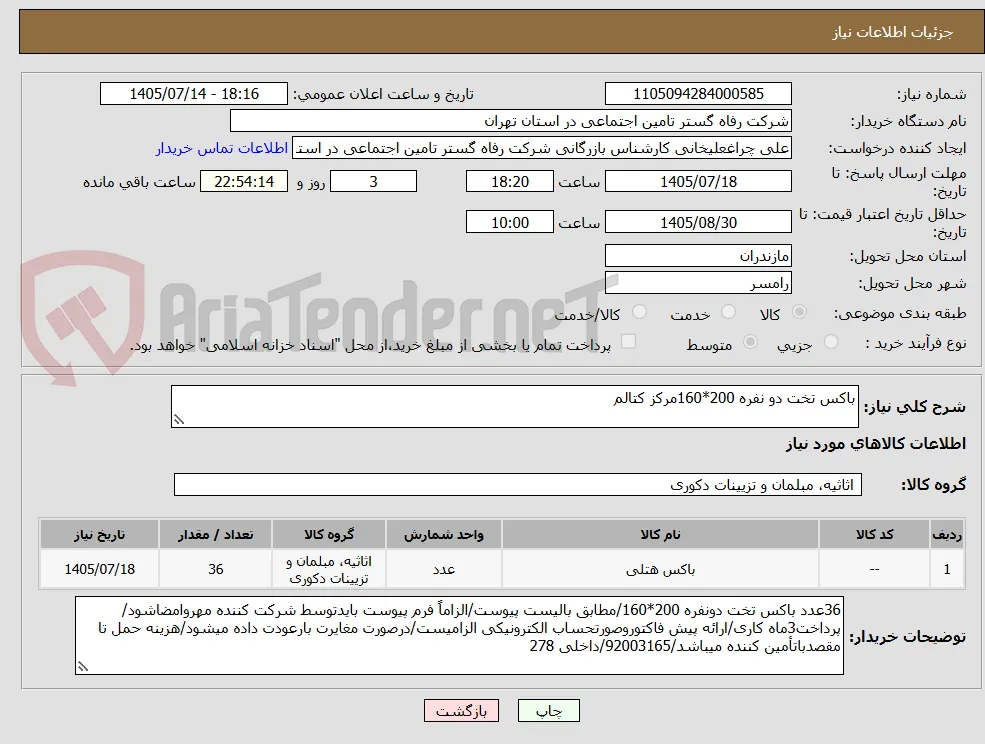Click the بازگشت (back) button
Image resolution: width=985 pixels, height=744 pixels.
pos(461,711)
